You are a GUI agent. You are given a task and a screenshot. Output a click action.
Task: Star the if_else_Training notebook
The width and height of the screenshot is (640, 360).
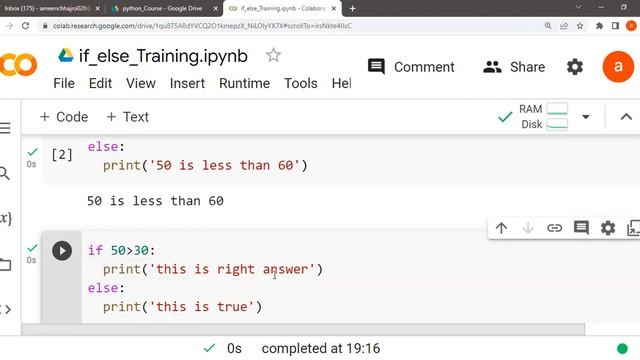tap(273, 55)
